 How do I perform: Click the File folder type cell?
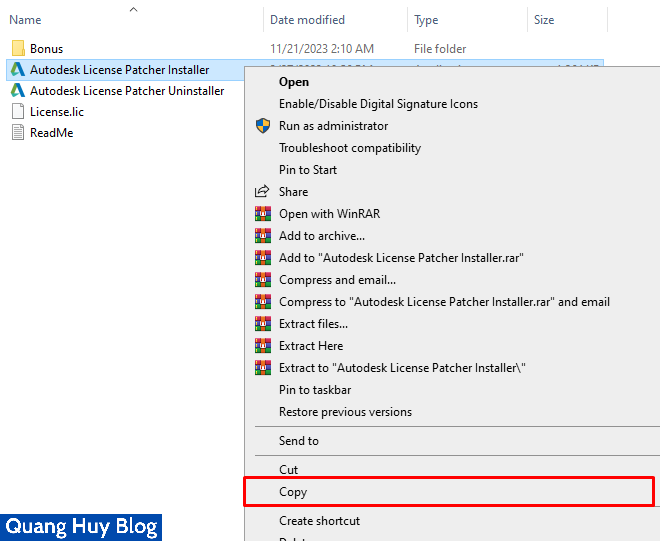pos(440,49)
